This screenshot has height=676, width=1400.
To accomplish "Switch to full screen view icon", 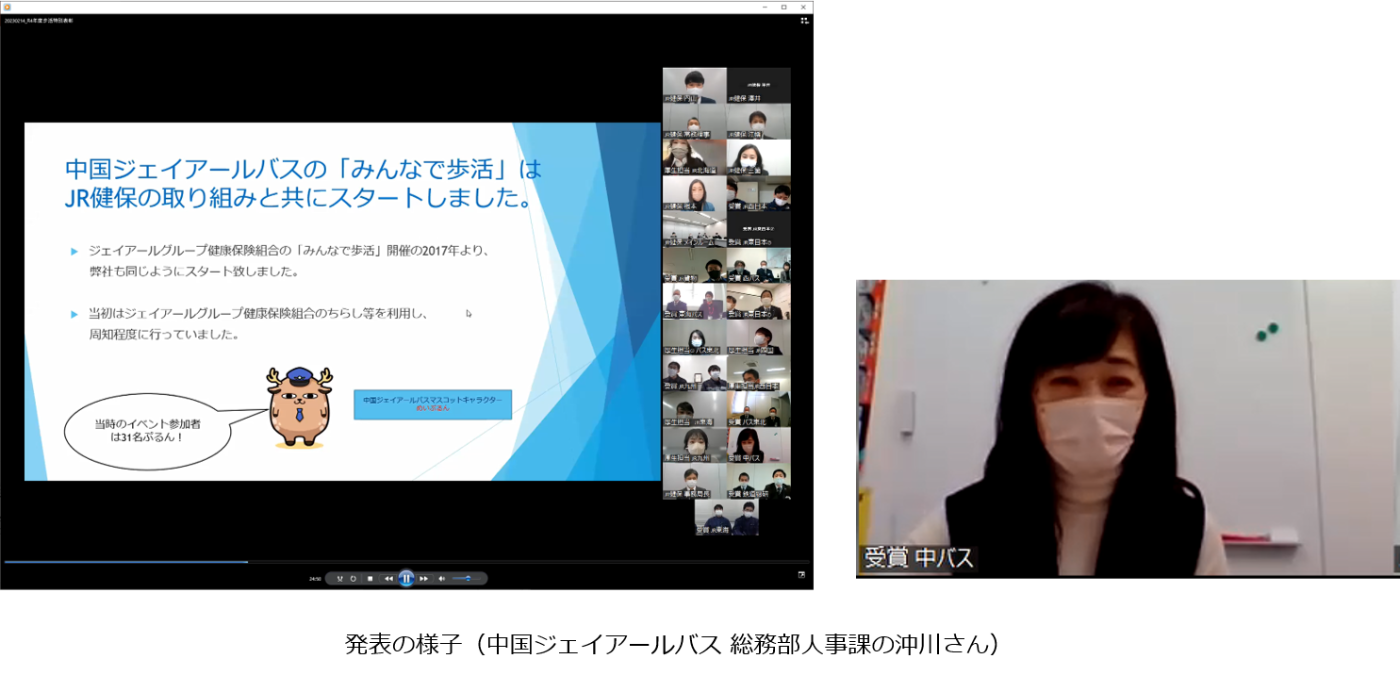I will click(x=800, y=575).
